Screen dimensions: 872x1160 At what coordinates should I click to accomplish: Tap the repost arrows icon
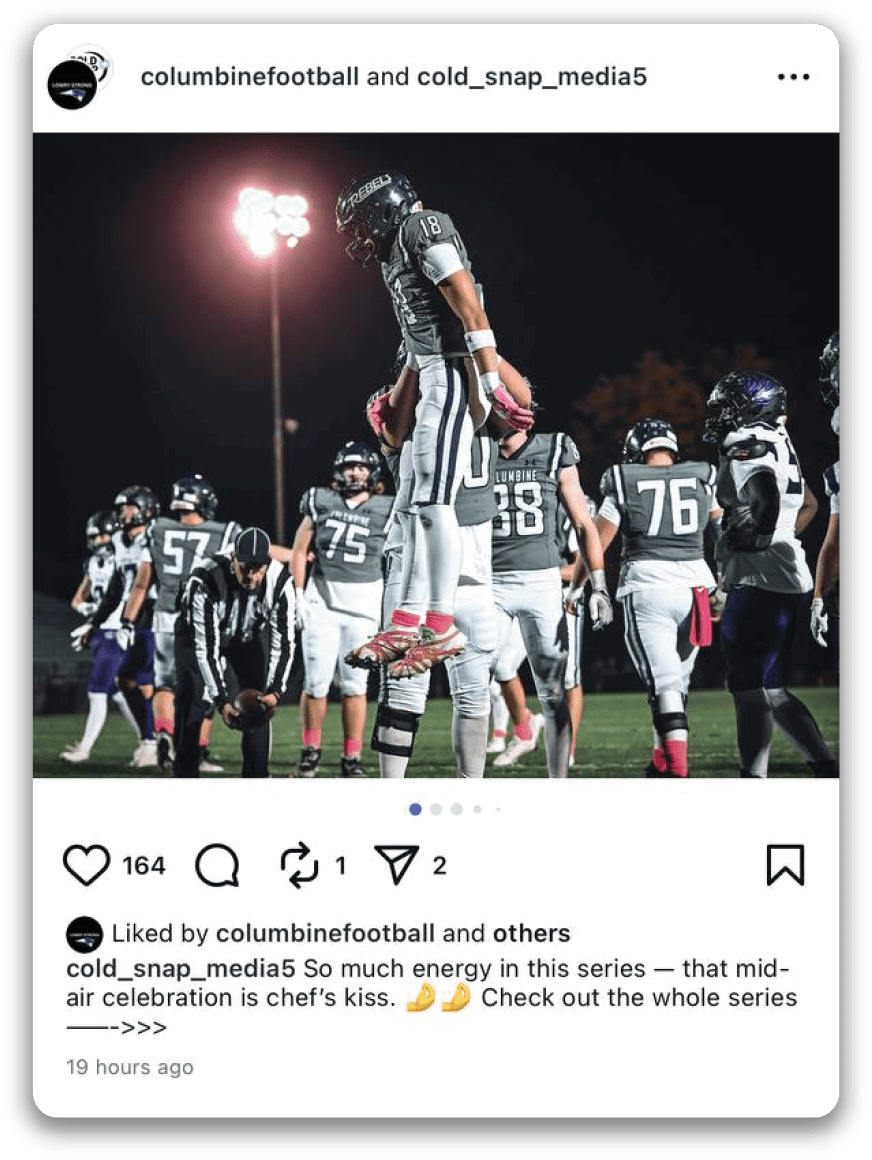click(300, 865)
